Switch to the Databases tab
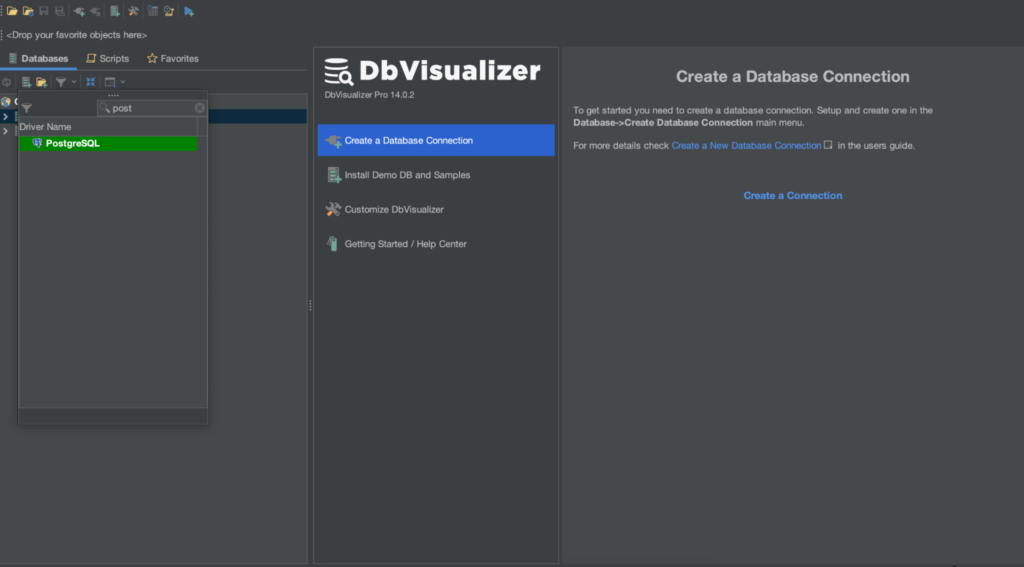The image size is (1024, 567). [39, 58]
